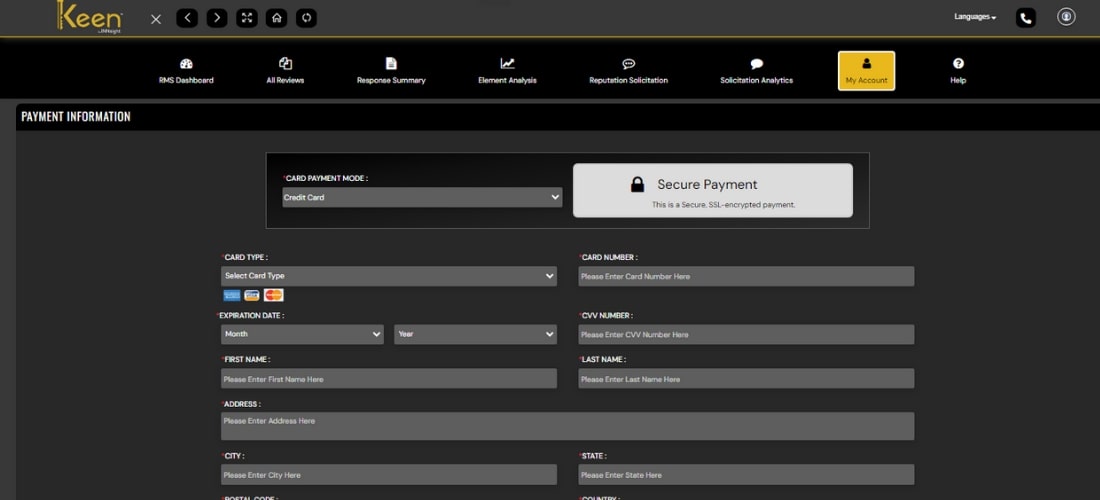Image resolution: width=1100 pixels, height=500 pixels.
Task: Go to home via the house icon
Action: [x=277, y=18]
